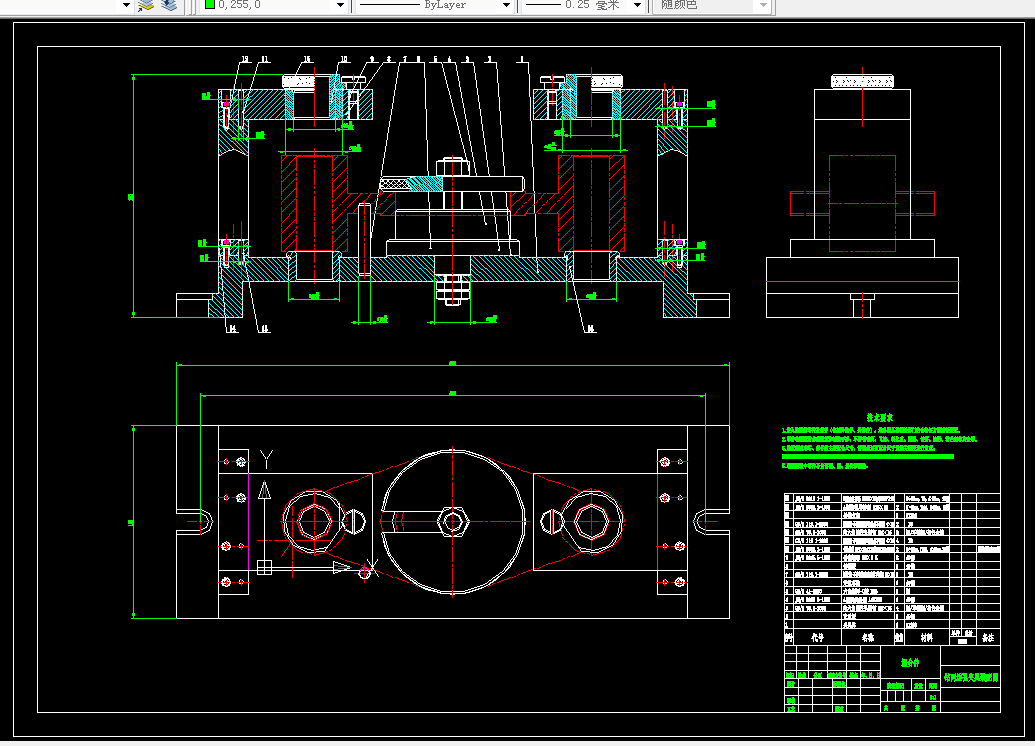Select the 组合件 text in title block
Screen dimensions: 1035x746
coord(910,662)
